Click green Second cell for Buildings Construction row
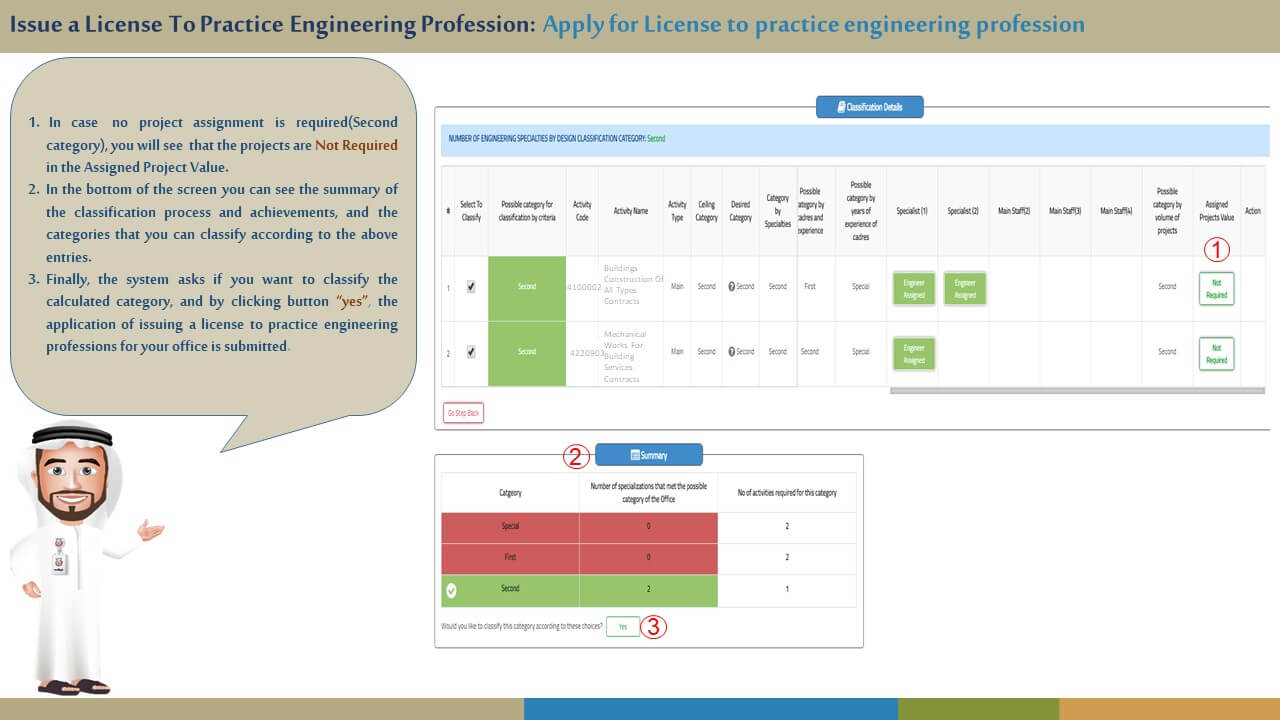The height and width of the screenshot is (720, 1280). coord(527,288)
